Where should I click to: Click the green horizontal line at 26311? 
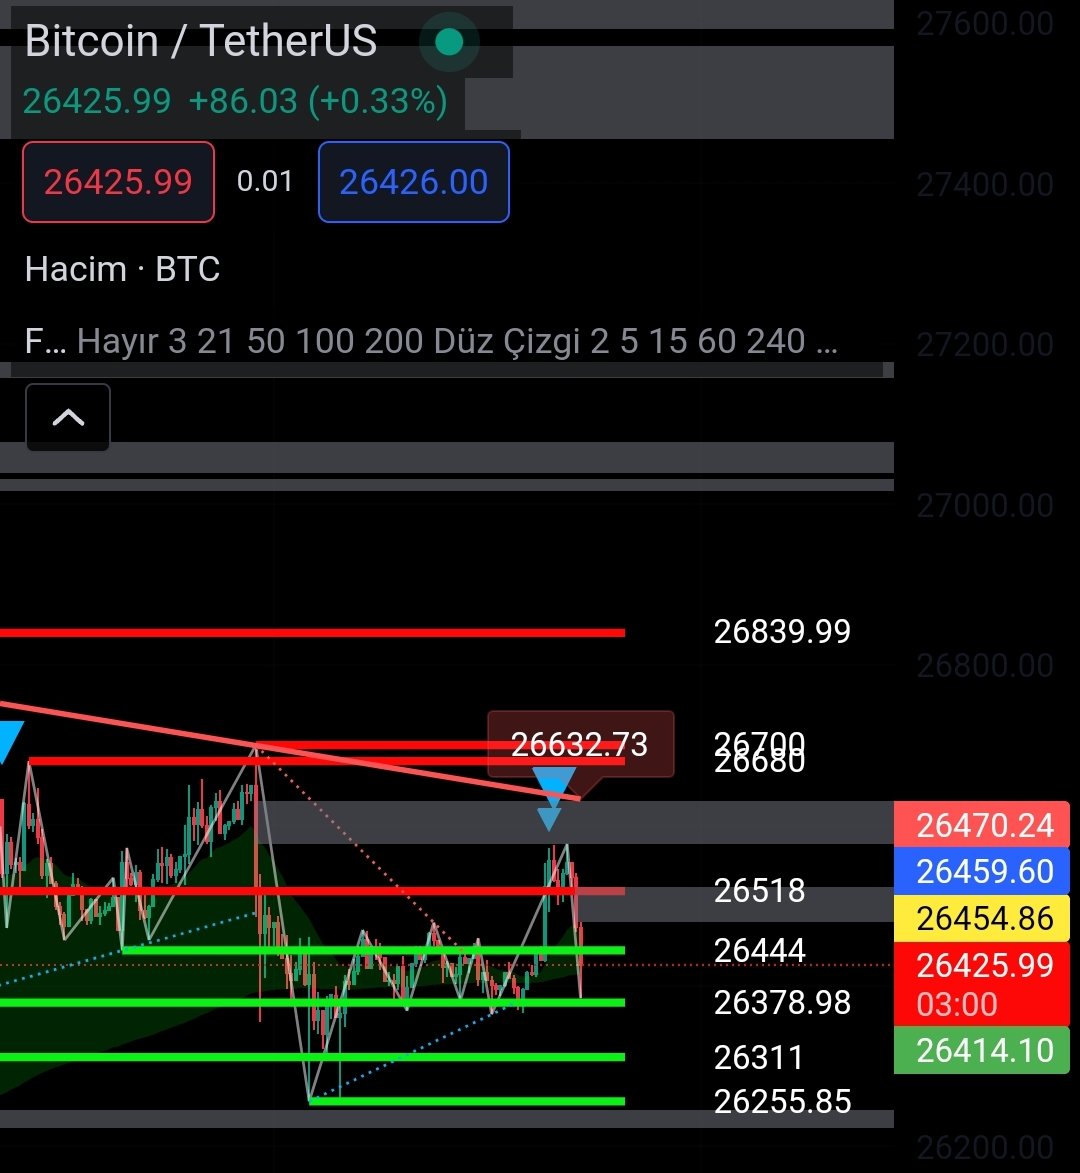click(x=313, y=1057)
